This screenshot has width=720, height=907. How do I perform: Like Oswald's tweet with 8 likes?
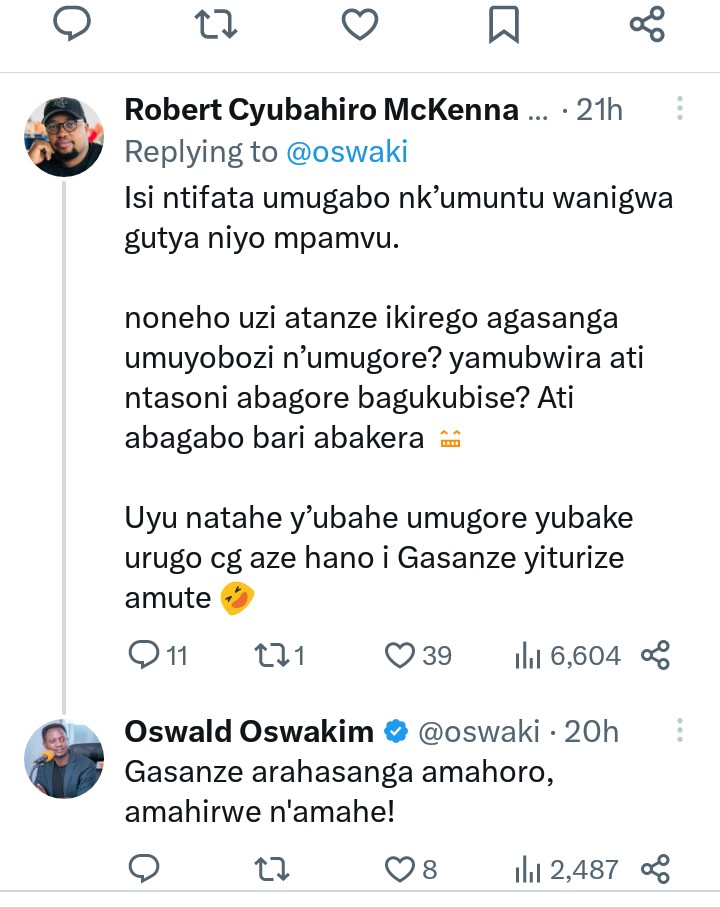coord(400,868)
